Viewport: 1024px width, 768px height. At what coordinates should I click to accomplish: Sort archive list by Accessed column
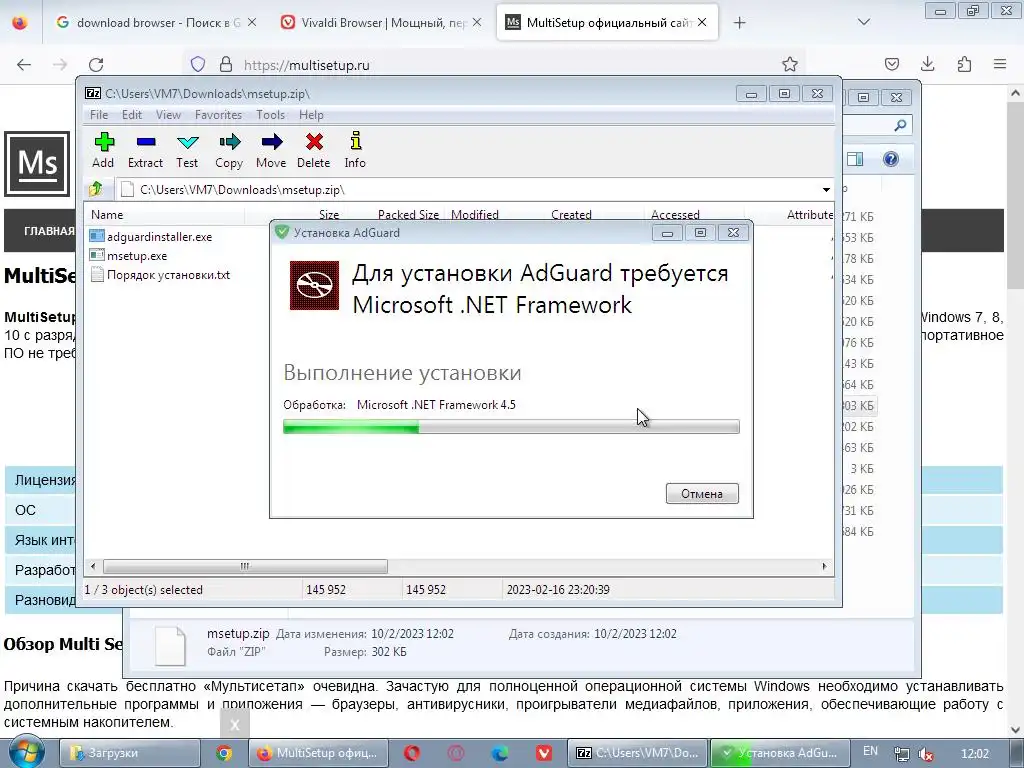coord(675,215)
